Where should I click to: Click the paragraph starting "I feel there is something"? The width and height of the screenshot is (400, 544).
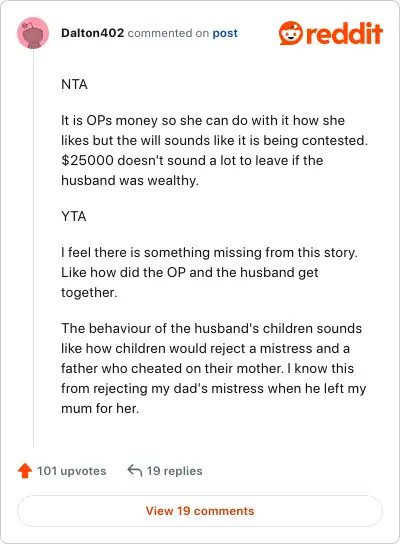209,272
